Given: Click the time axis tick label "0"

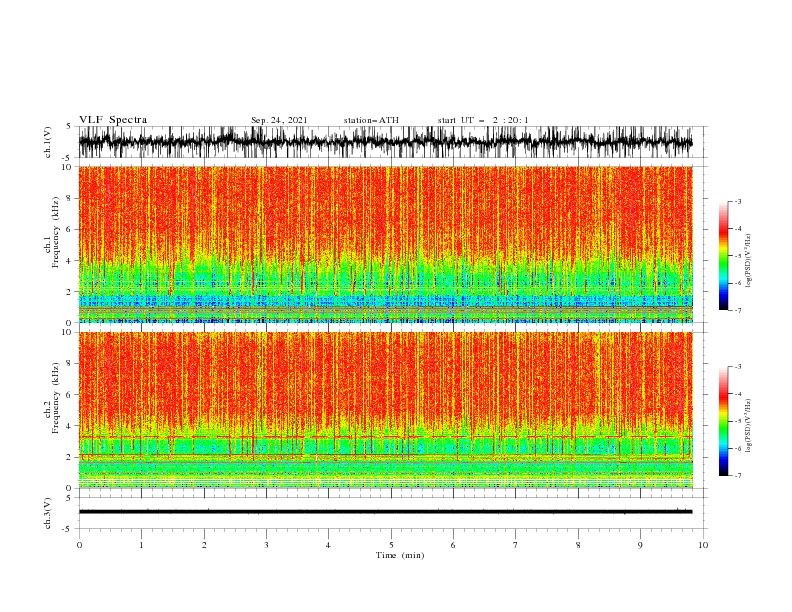Looking at the screenshot, I should [x=79, y=545].
